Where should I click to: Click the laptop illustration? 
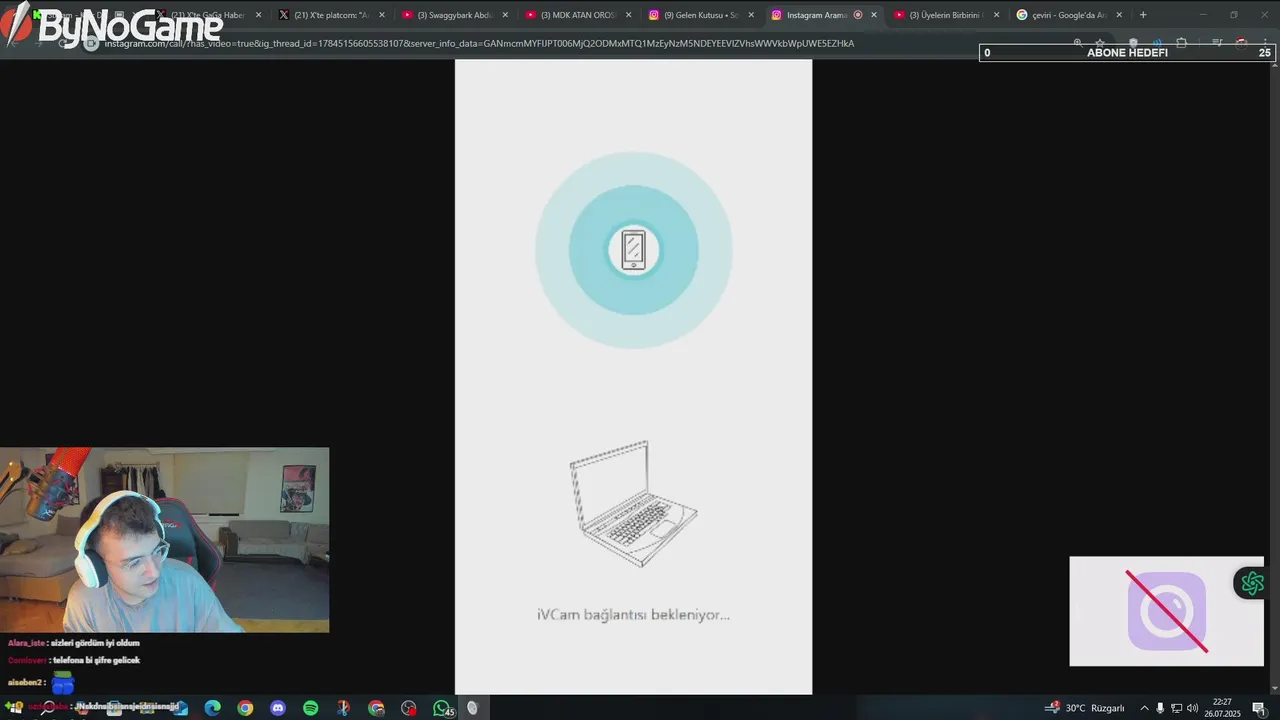click(x=633, y=504)
